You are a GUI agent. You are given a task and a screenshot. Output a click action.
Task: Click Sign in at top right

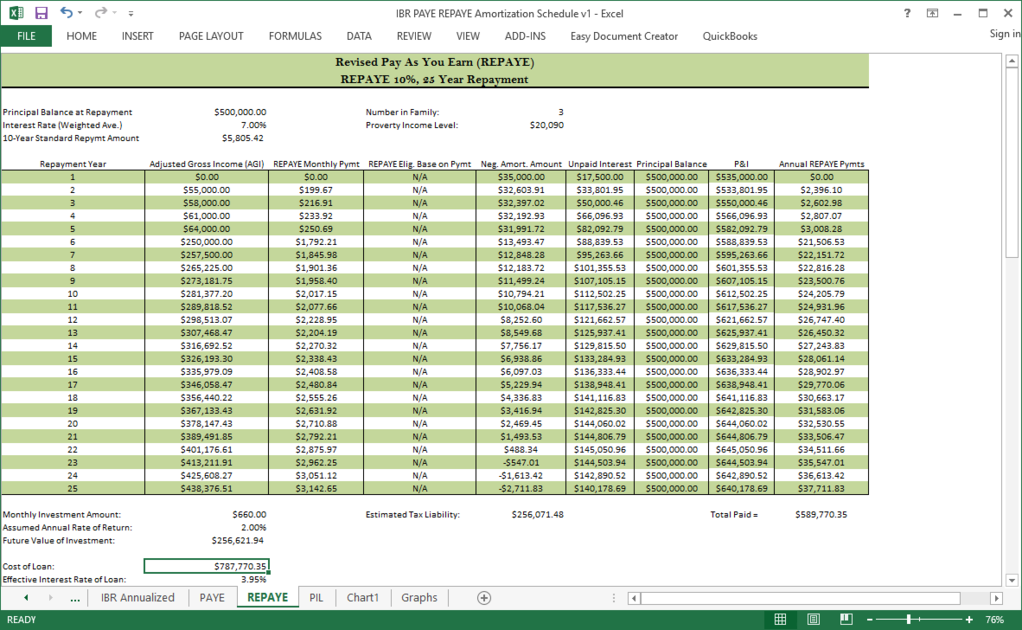[1004, 34]
